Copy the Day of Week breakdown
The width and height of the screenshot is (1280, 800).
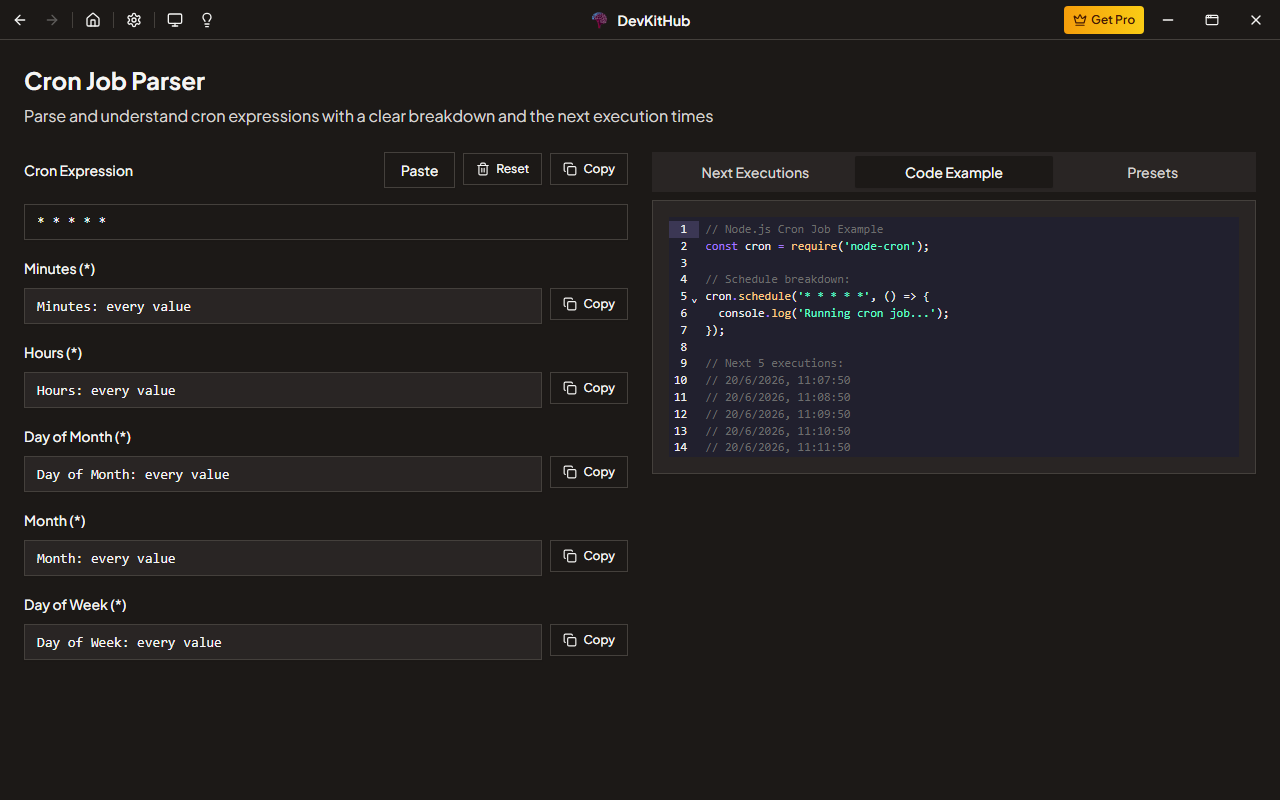(589, 640)
